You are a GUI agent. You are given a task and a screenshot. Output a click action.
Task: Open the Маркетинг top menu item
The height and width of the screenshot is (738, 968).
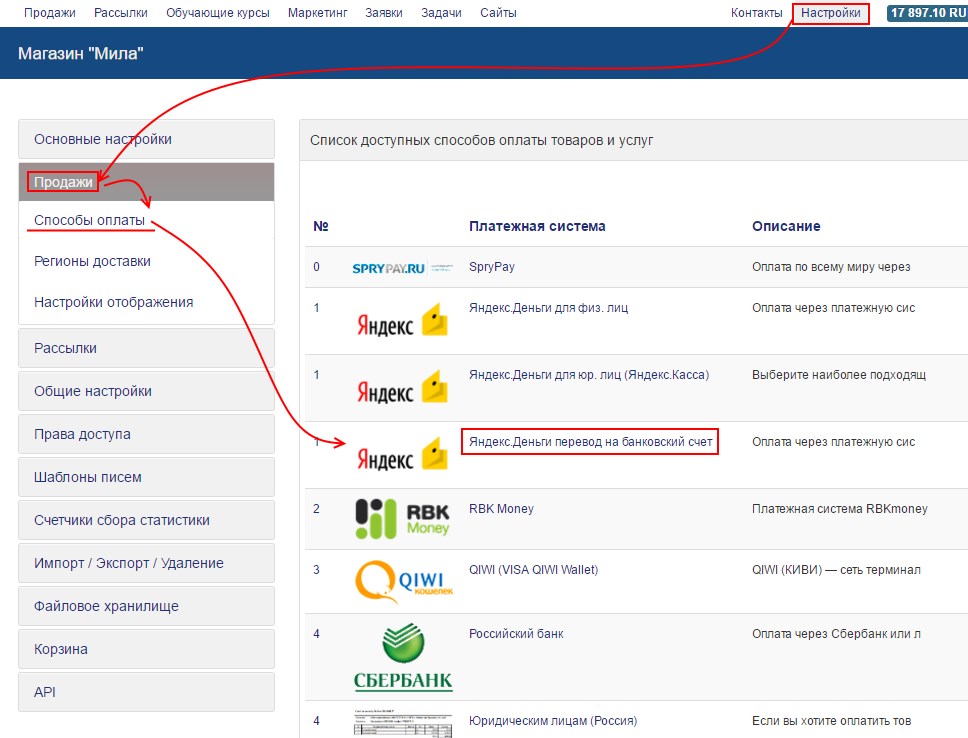point(317,13)
